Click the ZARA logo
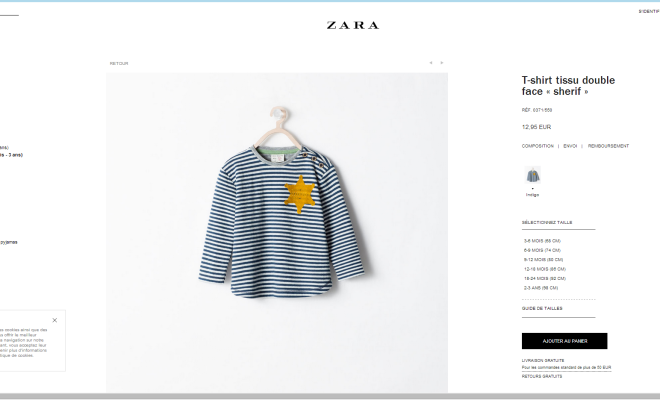The image size is (660, 400). pyautogui.click(x=353, y=25)
